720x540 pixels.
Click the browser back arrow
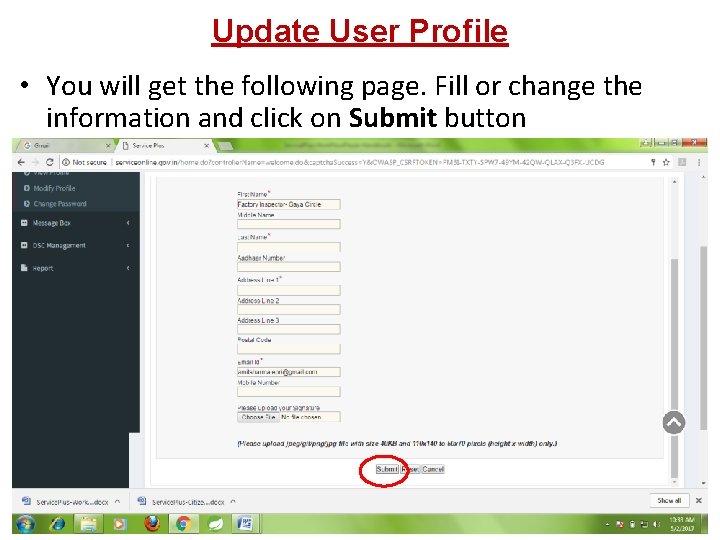coord(21,162)
